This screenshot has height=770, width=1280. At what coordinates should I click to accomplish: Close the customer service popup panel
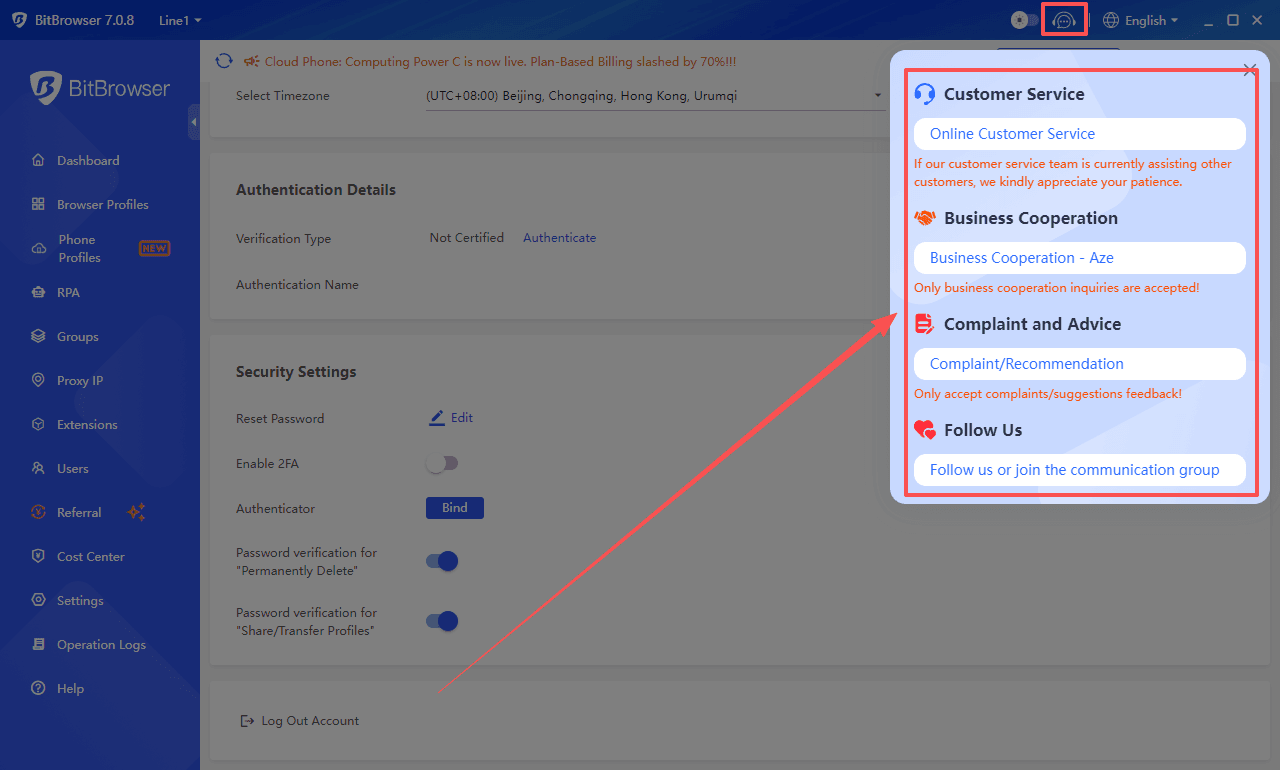point(1249,70)
